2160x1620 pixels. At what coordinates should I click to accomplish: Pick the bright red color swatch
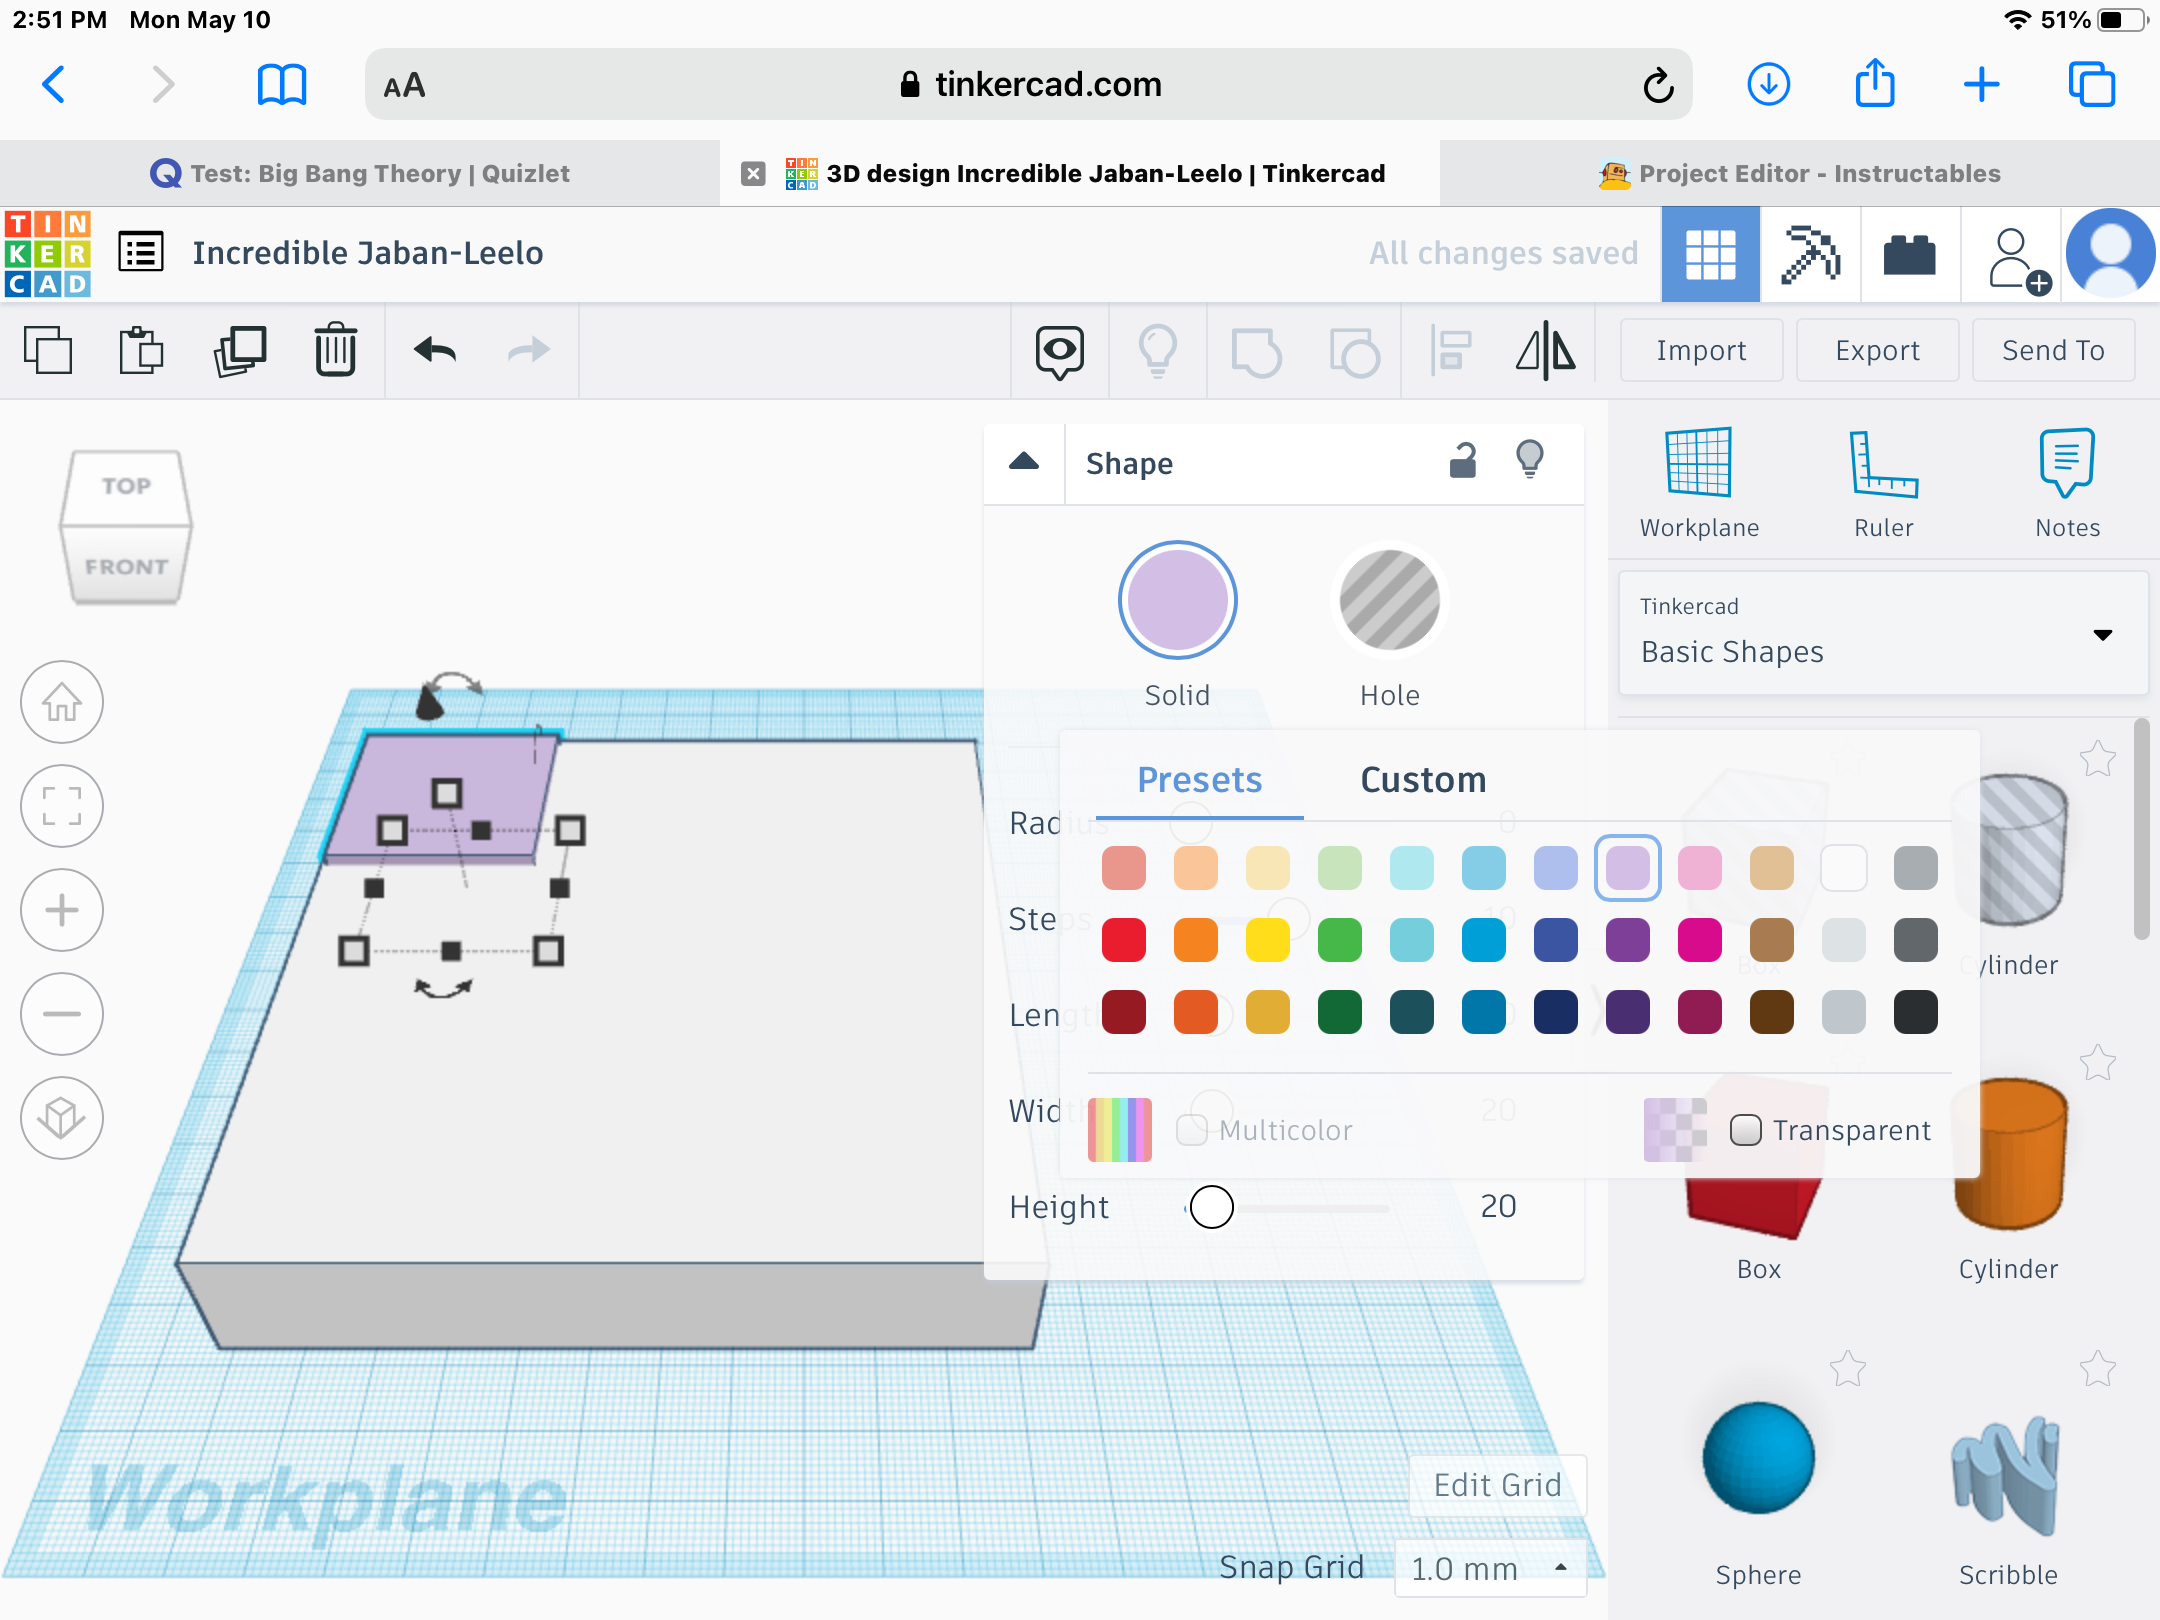(x=1123, y=941)
